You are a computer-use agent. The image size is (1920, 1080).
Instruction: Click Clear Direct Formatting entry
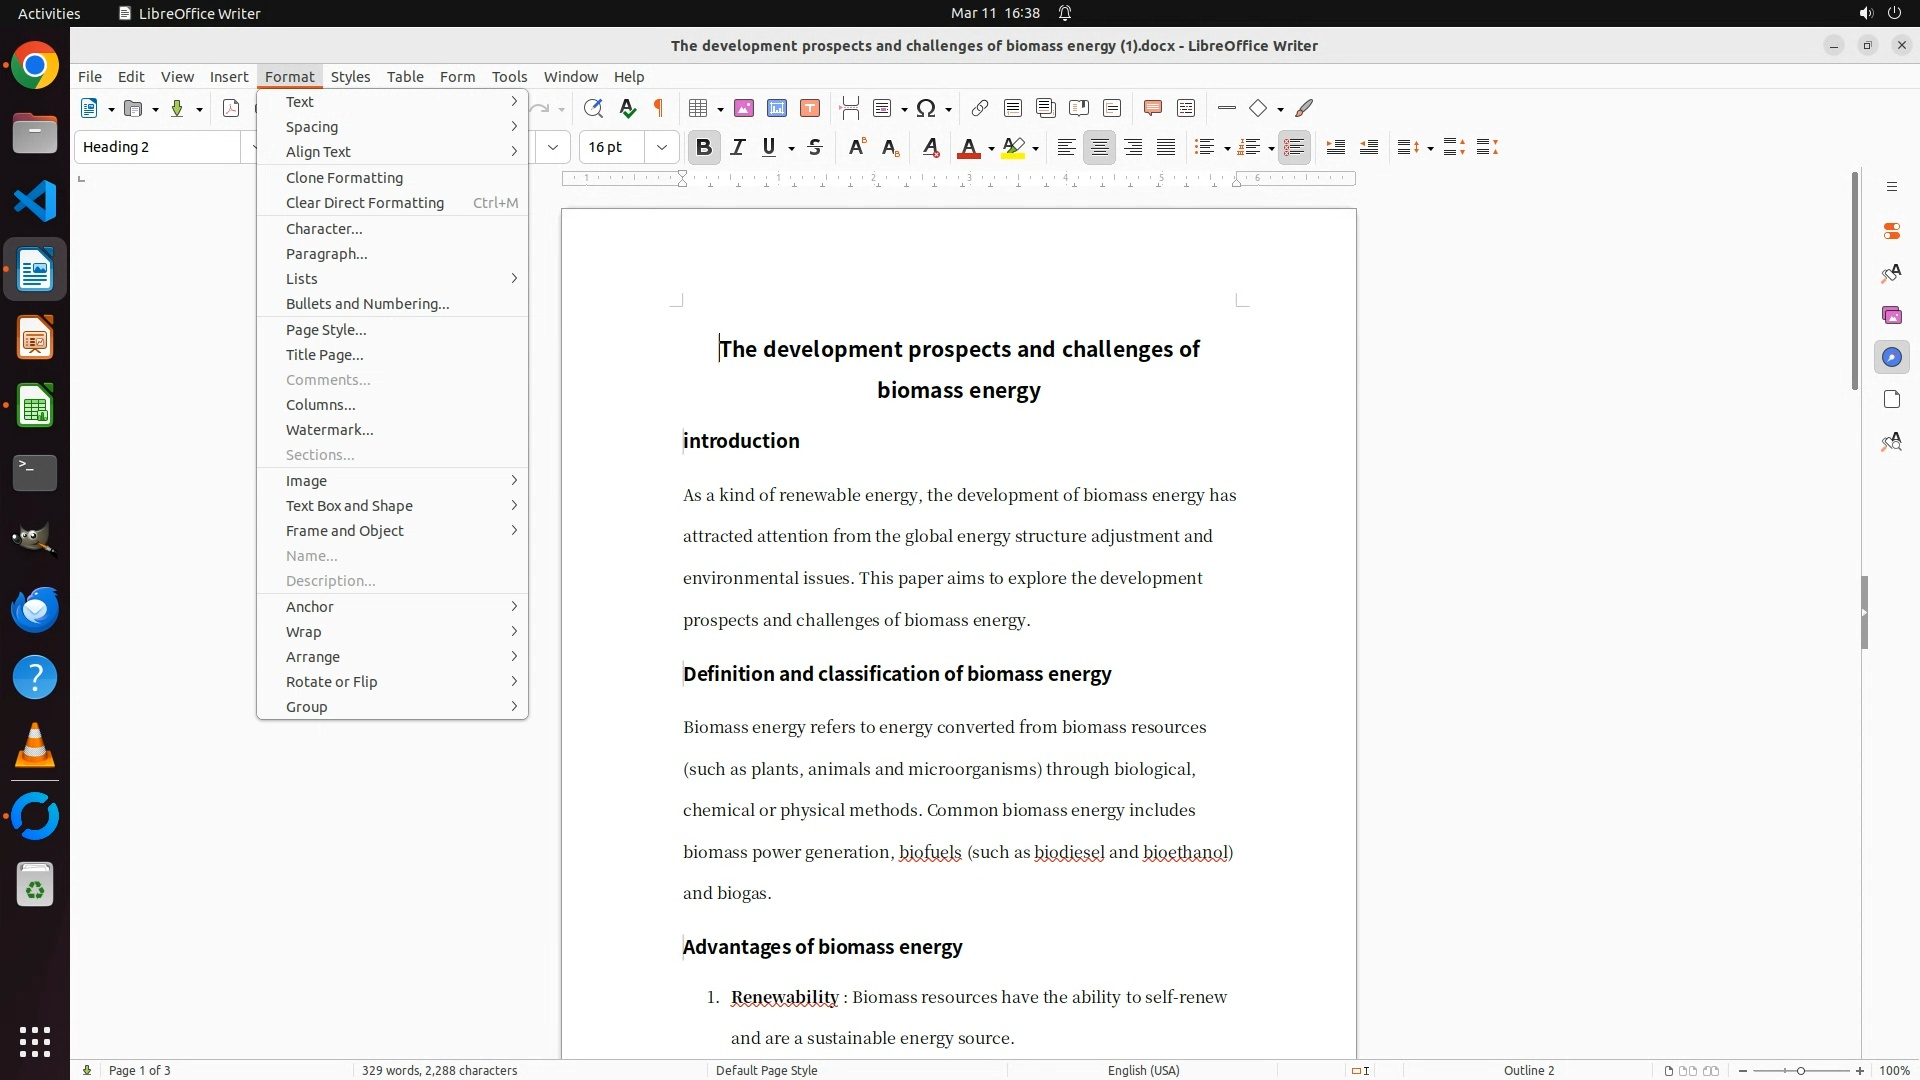pos(365,203)
